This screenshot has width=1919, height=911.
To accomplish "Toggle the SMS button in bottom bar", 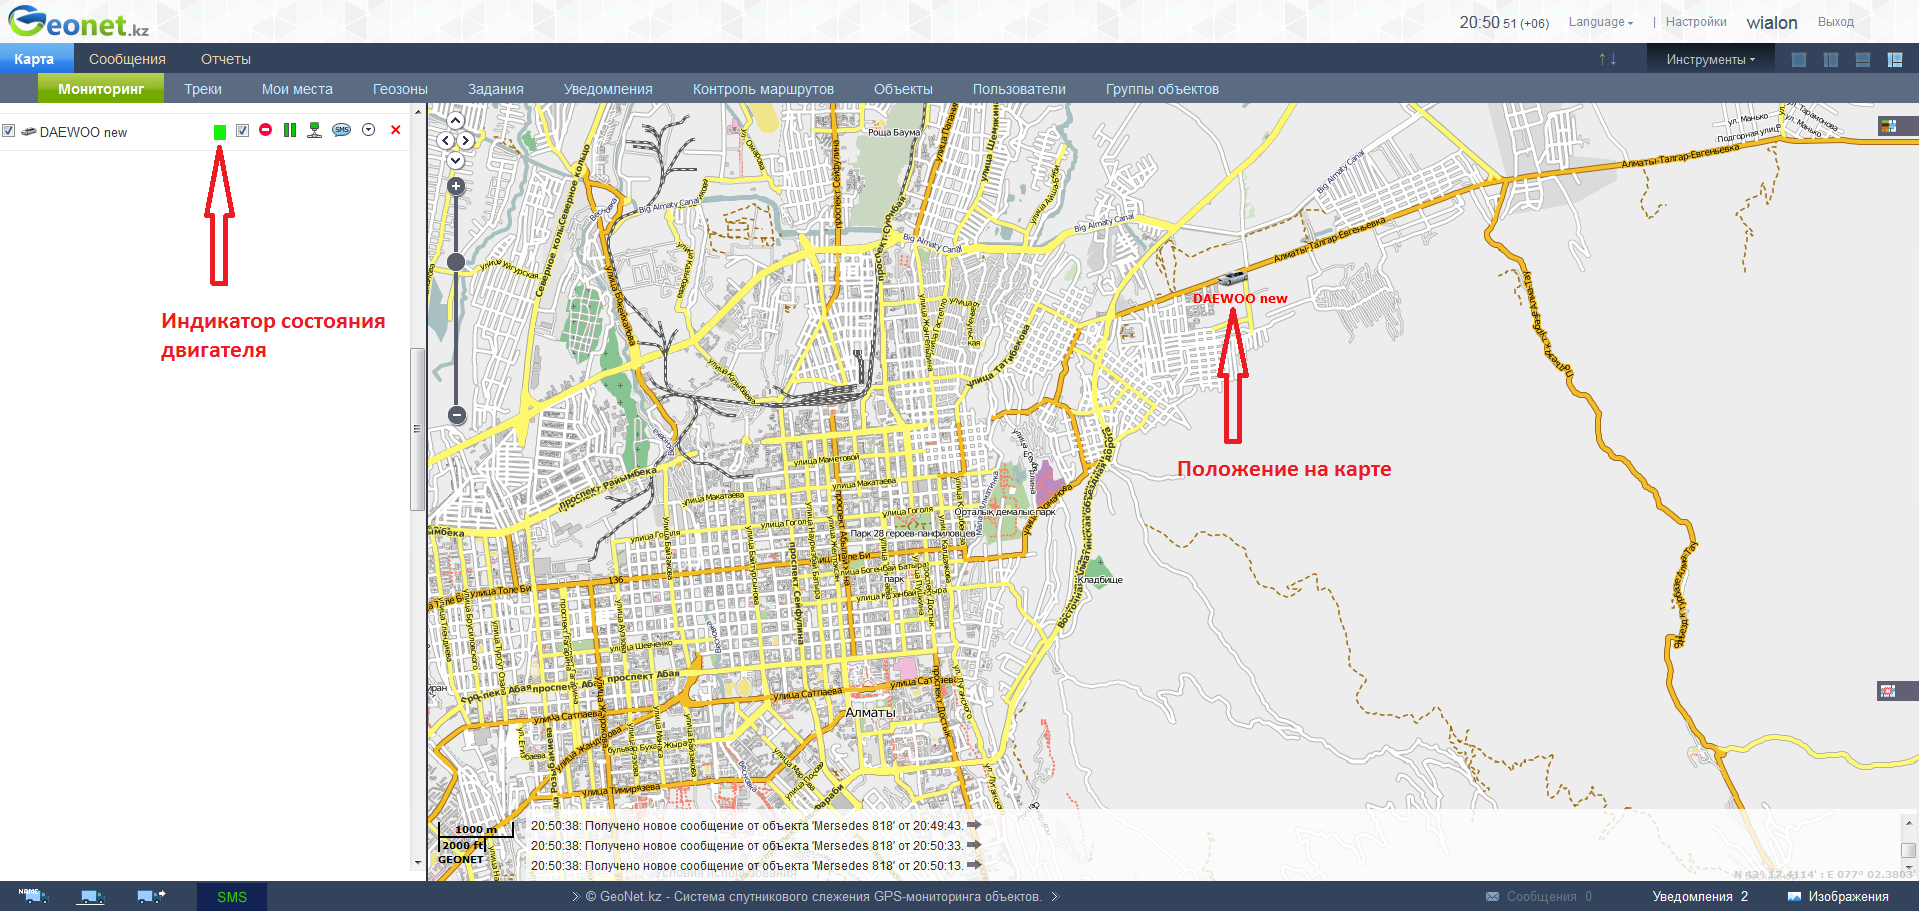I will pyautogui.click(x=232, y=897).
